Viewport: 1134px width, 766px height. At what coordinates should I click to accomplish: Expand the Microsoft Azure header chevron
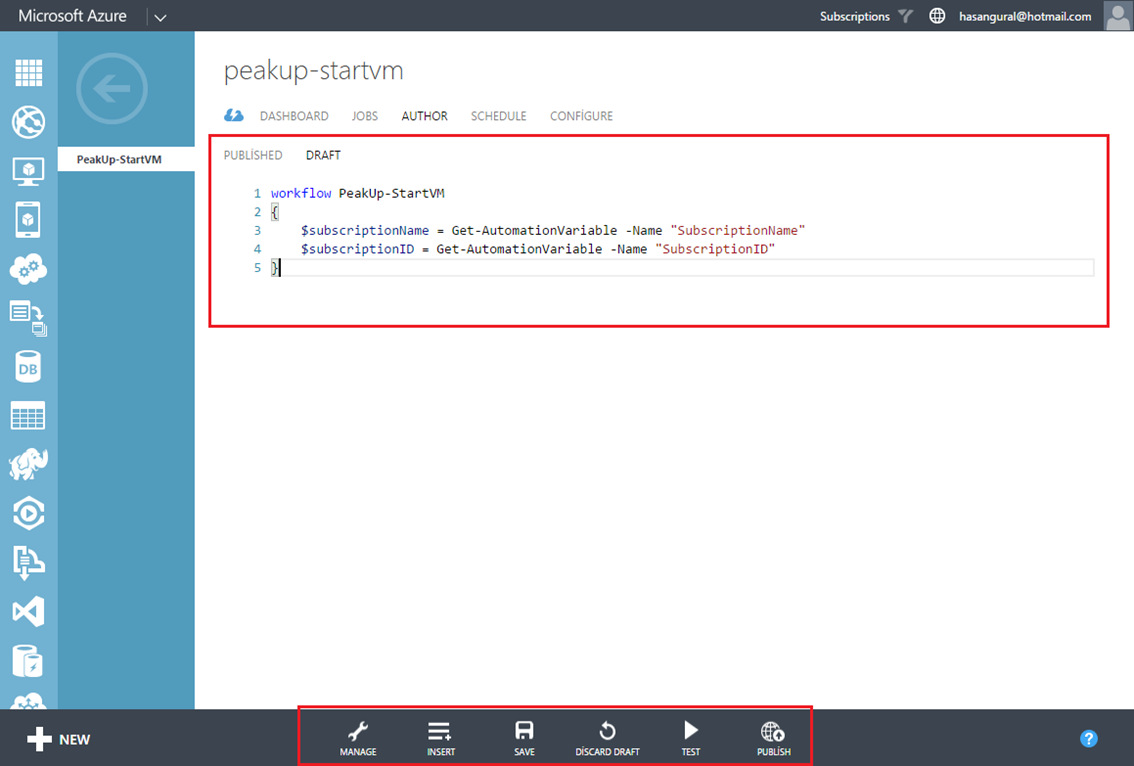(161, 17)
